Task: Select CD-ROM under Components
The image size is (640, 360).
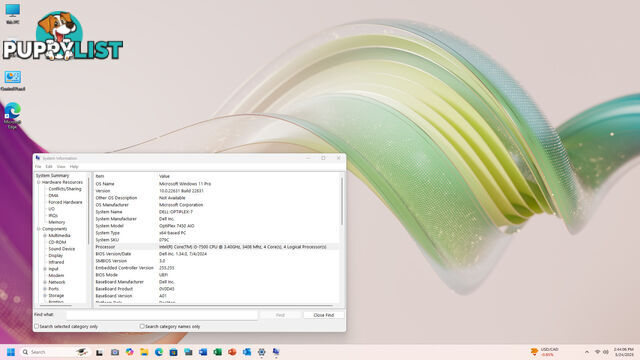Action: pyautogui.click(x=57, y=242)
